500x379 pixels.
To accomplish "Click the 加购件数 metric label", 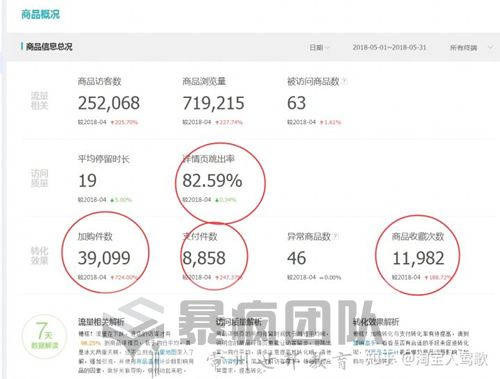I will point(95,237).
